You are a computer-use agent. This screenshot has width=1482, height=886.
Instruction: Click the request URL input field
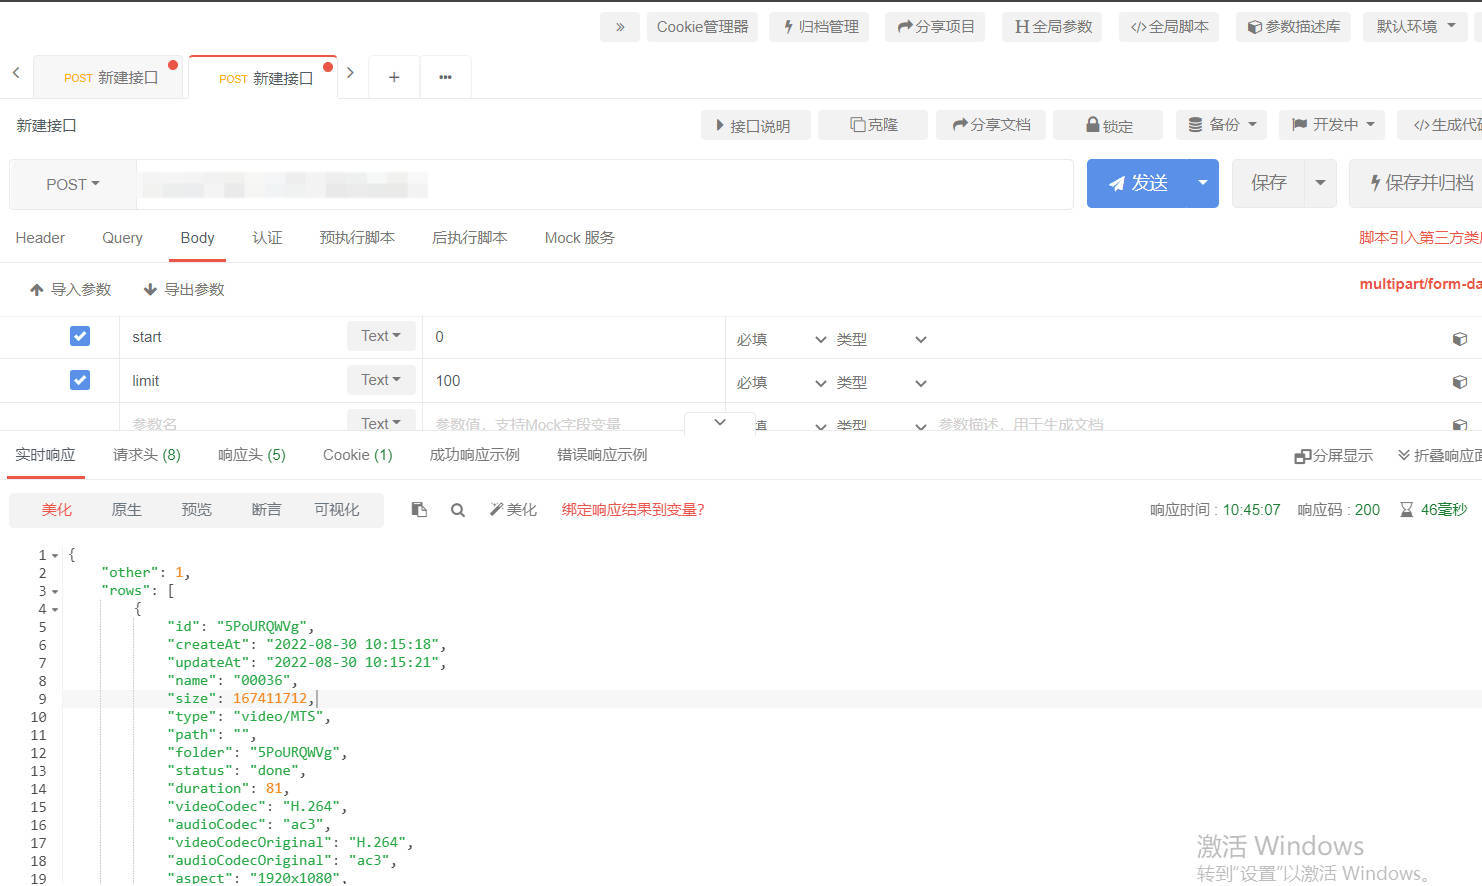[605, 184]
